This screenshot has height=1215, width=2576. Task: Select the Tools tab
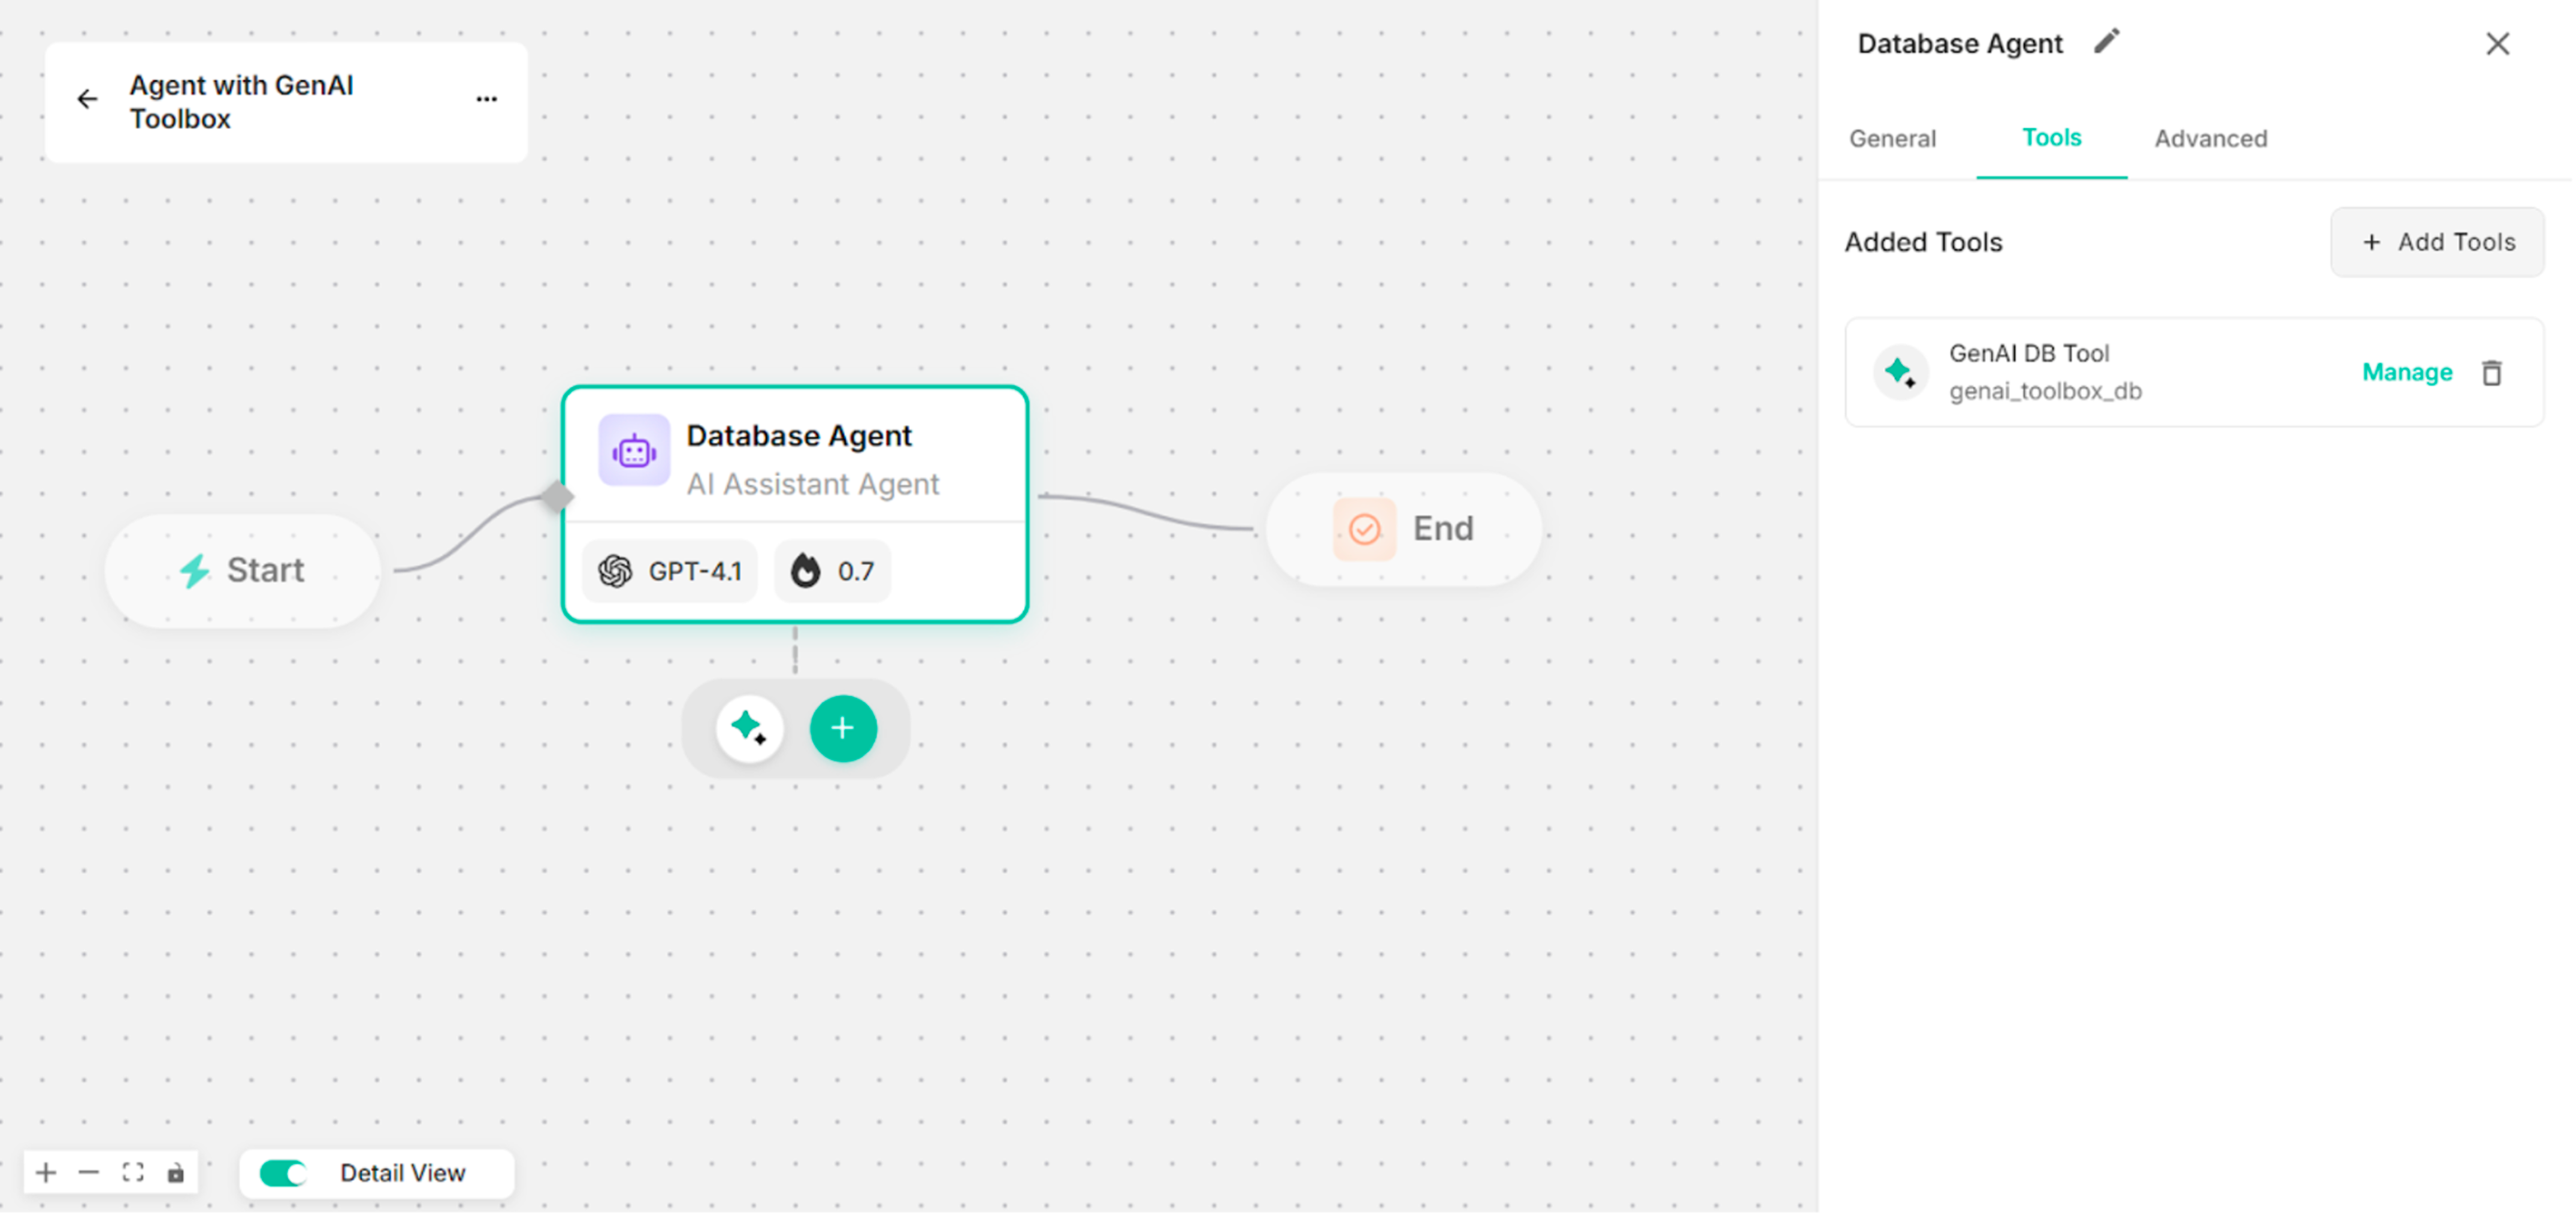coord(2051,138)
